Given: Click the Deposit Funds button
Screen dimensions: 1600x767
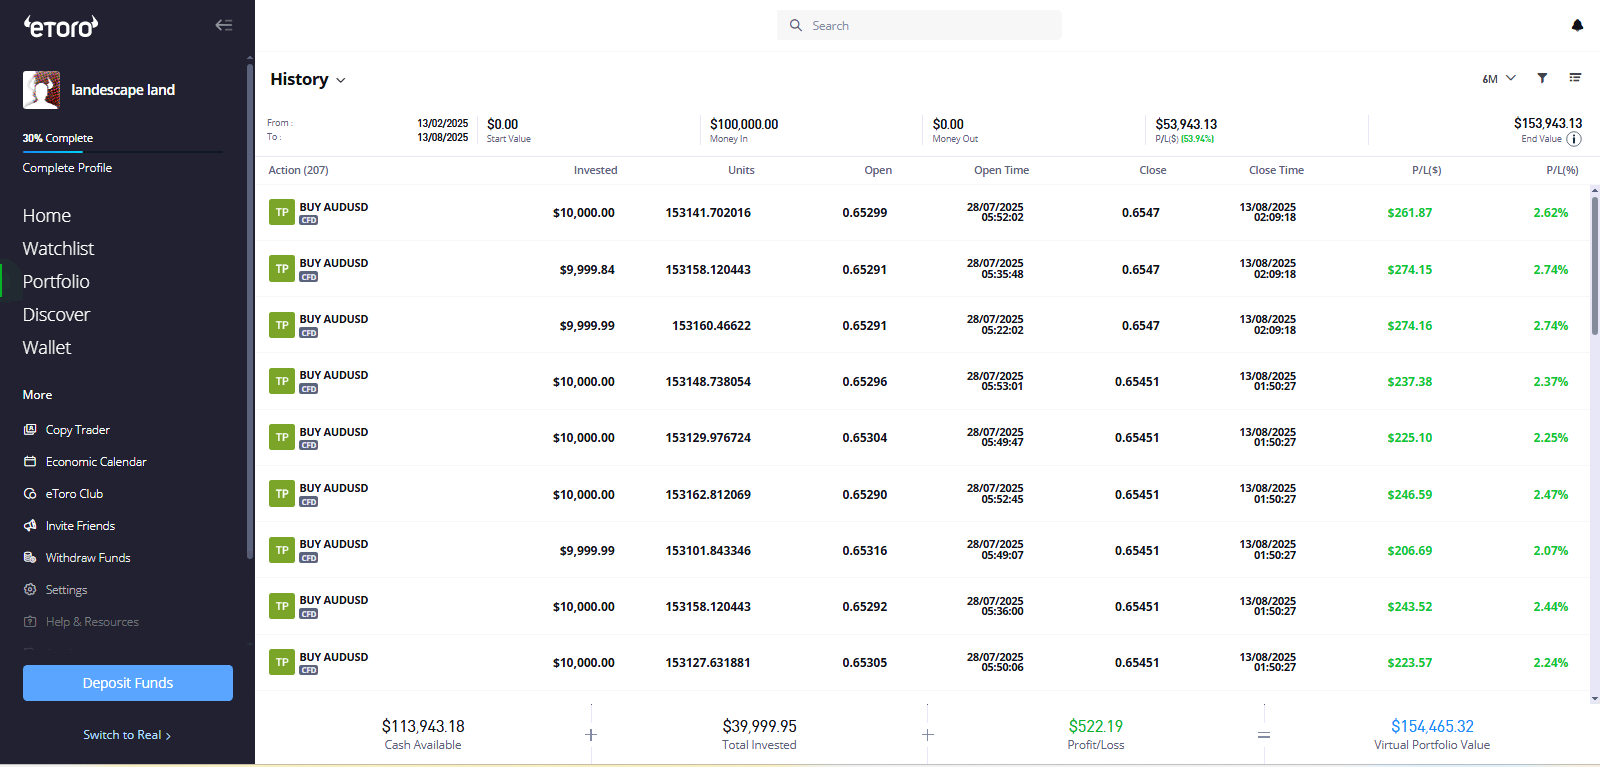Looking at the screenshot, I should click(x=128, y=683).
